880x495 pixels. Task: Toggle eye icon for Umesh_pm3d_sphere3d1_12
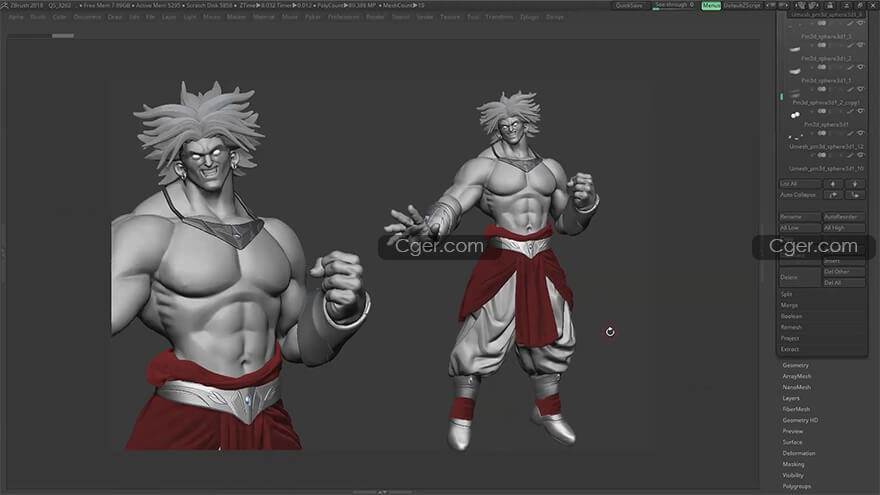[x=860, y=156]
